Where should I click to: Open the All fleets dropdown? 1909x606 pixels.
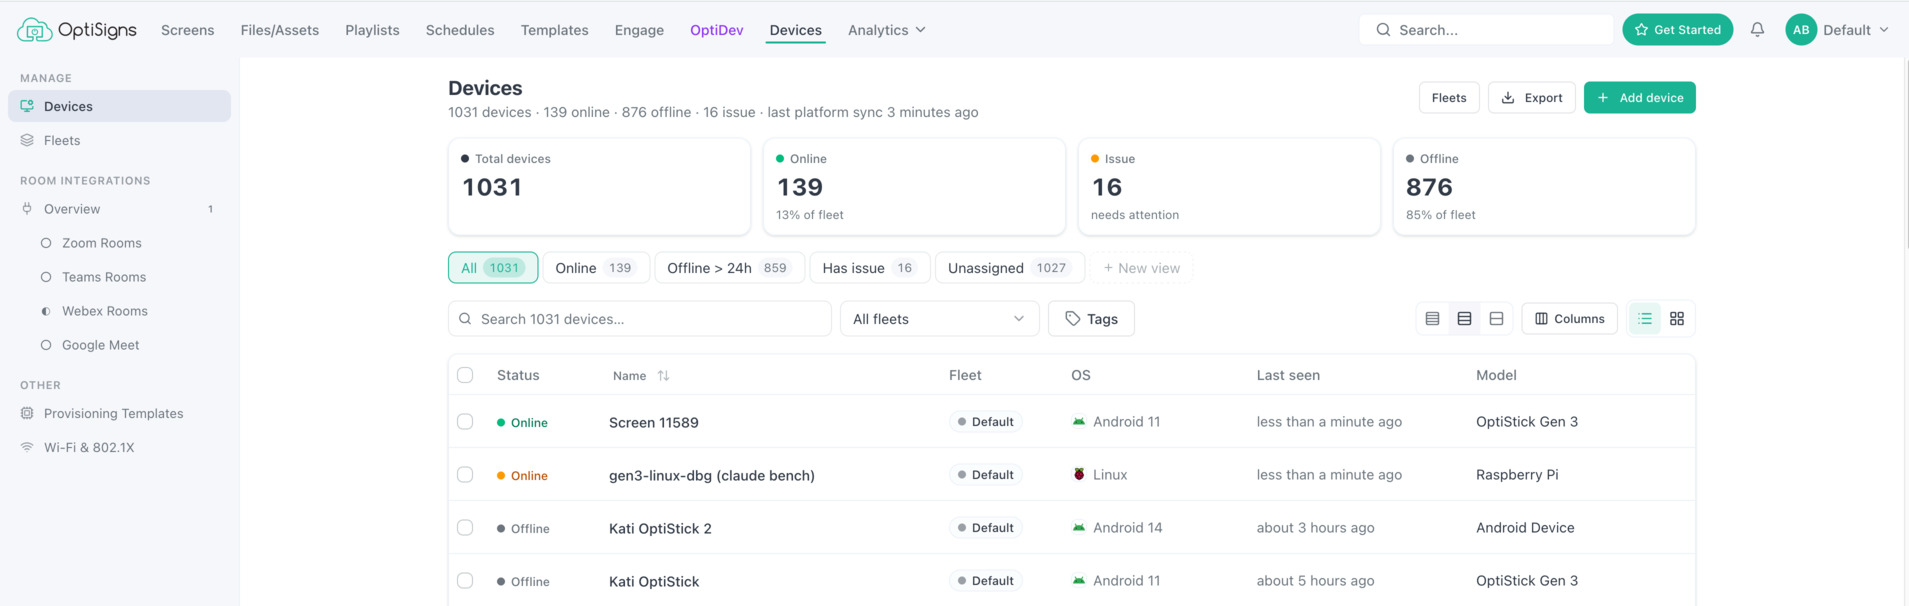939,319
